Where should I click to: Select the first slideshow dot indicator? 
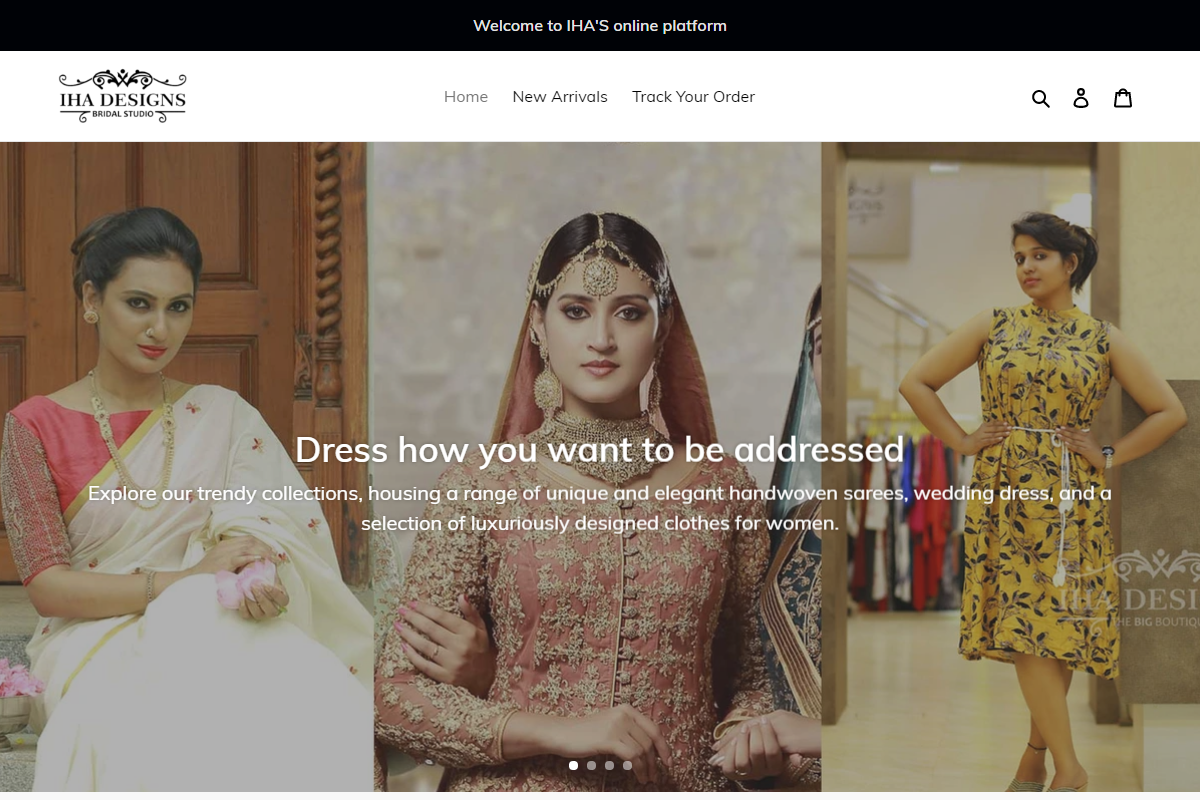tap(573, 765)
